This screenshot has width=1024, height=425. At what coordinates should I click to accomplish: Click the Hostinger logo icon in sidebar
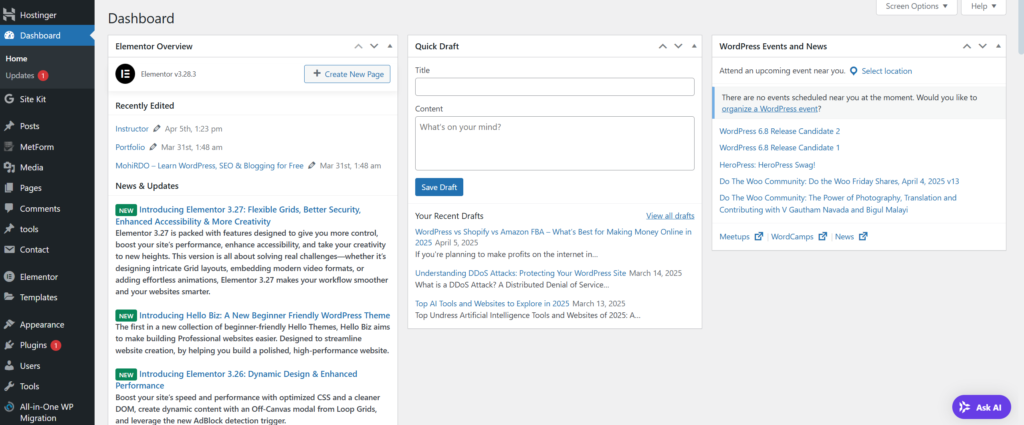[9, 14]
